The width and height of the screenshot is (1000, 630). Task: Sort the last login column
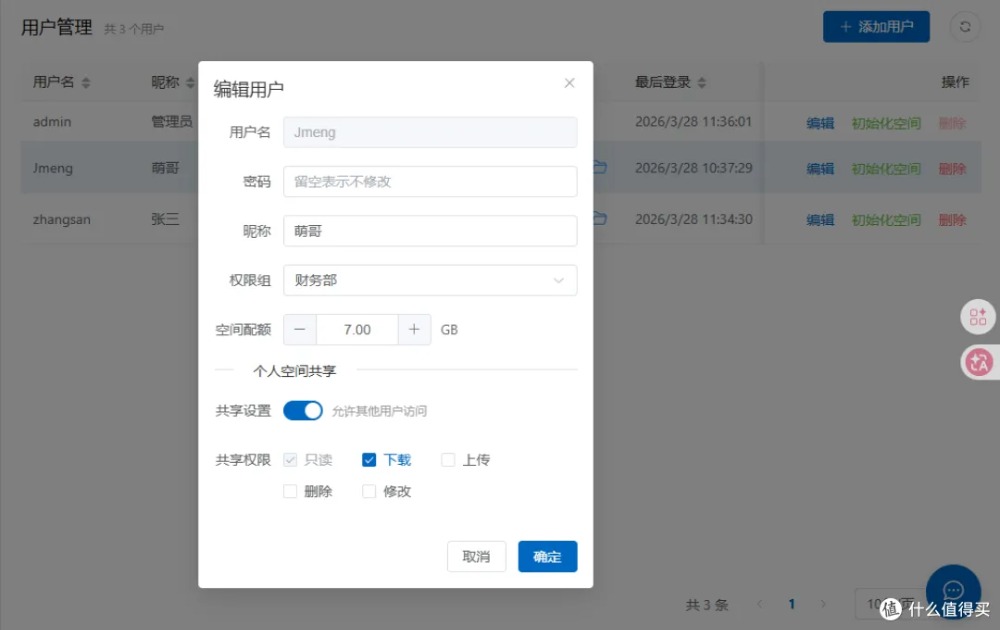(702, 83)
